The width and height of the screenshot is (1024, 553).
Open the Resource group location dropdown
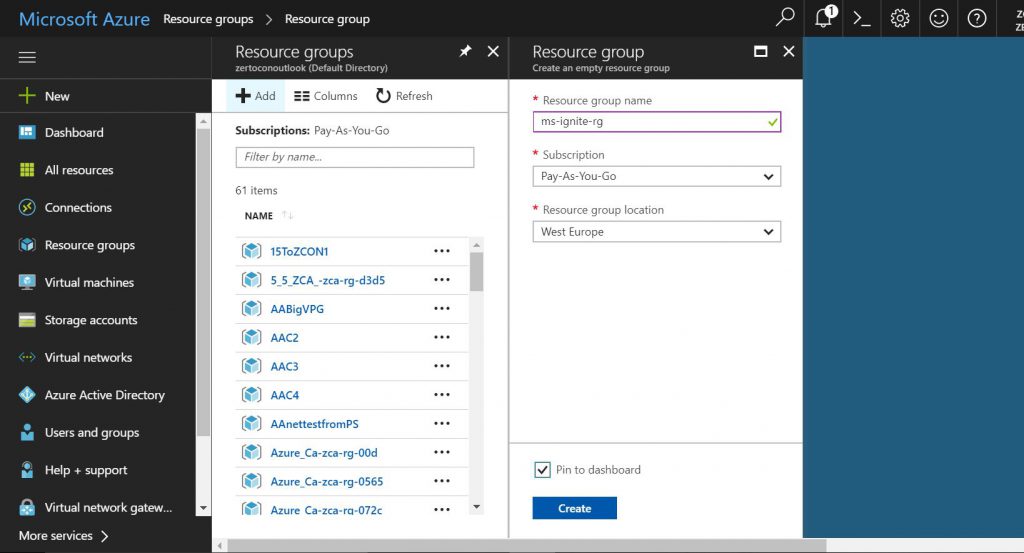click(x=656, y=232)
